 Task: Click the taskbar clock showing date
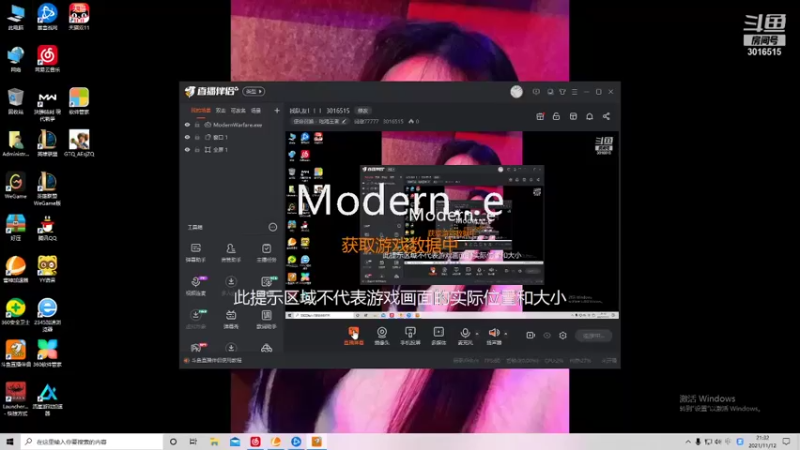762,441
